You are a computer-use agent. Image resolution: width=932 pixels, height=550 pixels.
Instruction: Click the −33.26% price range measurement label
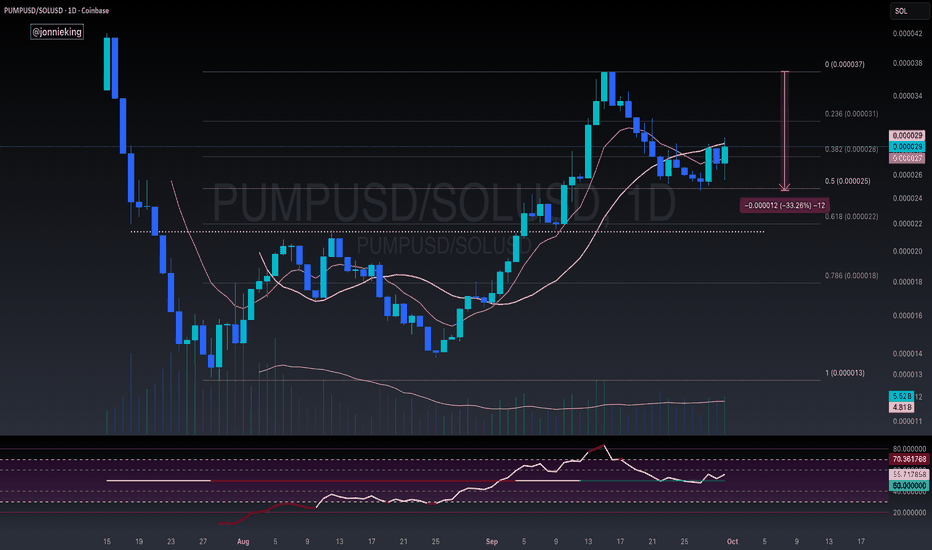tap(783, 205)
